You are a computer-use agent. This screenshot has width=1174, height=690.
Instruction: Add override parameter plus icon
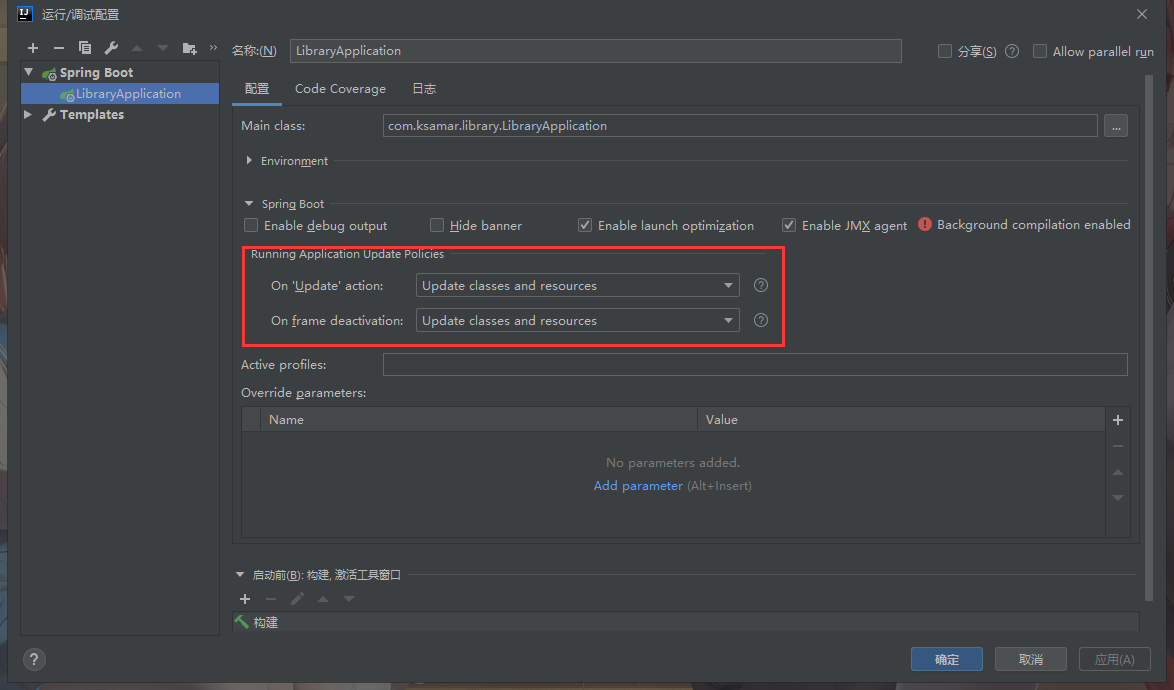pyautogui.click(x=1118, y=420)
